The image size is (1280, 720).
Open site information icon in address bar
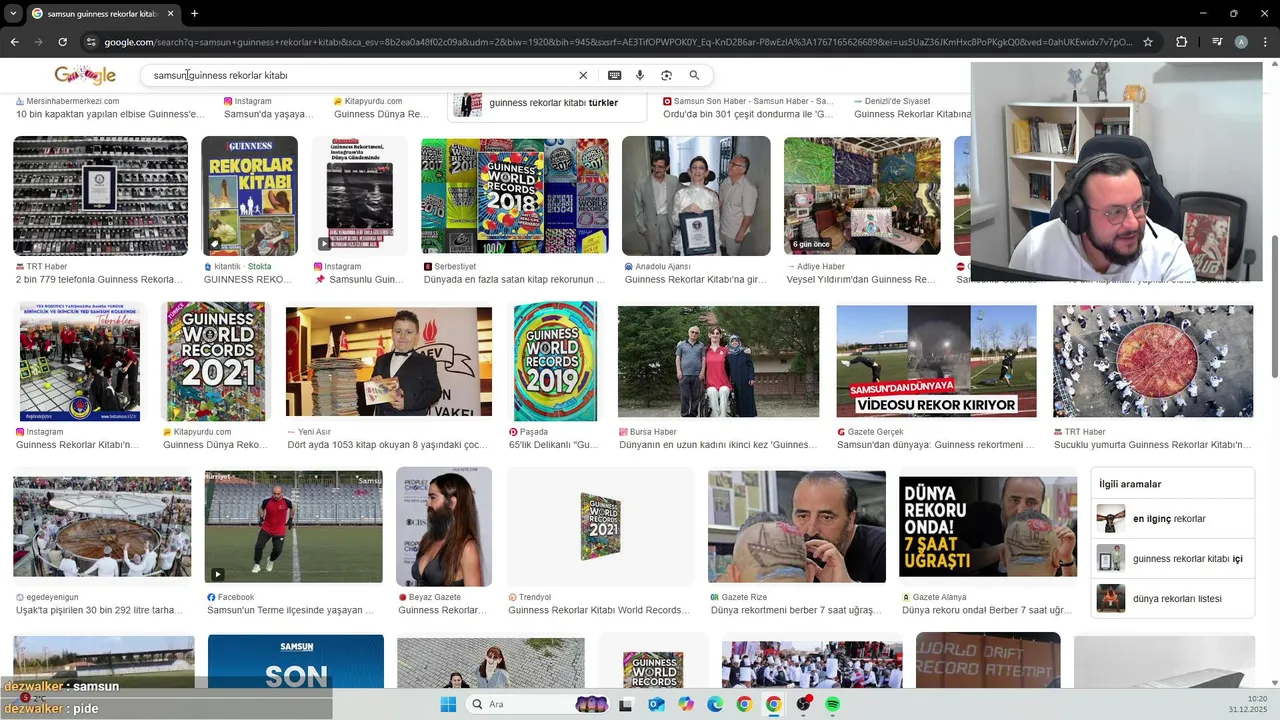click(x=91, y=42)
